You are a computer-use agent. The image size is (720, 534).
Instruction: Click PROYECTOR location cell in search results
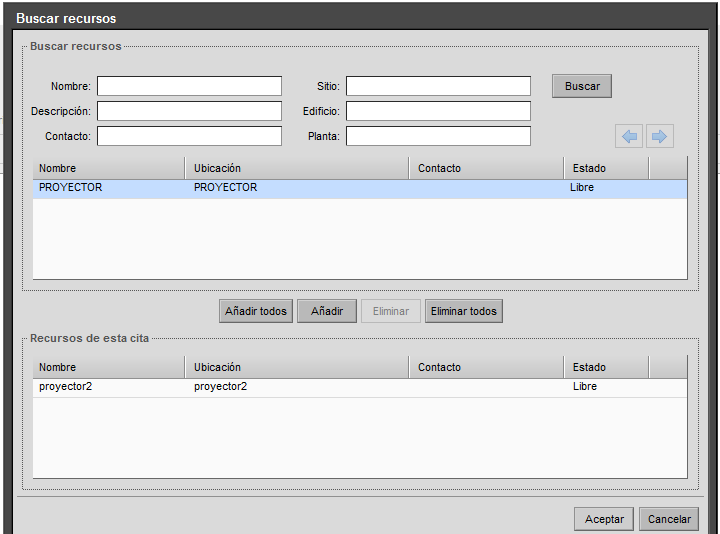225,187
